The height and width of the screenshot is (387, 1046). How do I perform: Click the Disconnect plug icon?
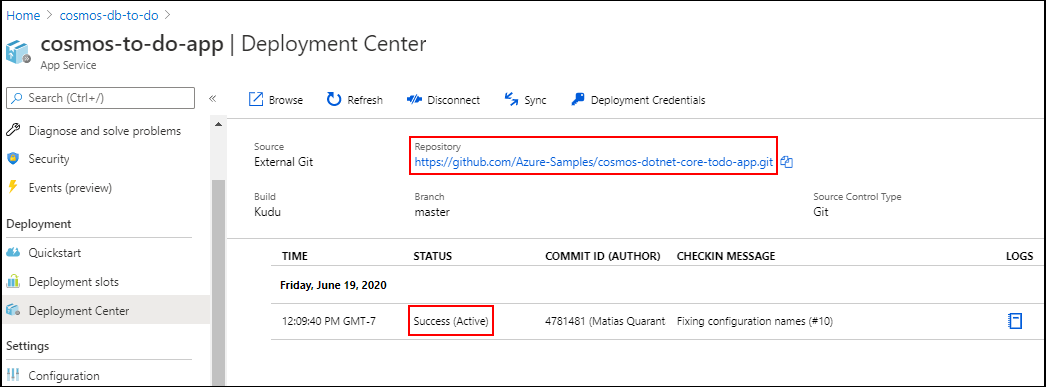click(x=414, y=99)
